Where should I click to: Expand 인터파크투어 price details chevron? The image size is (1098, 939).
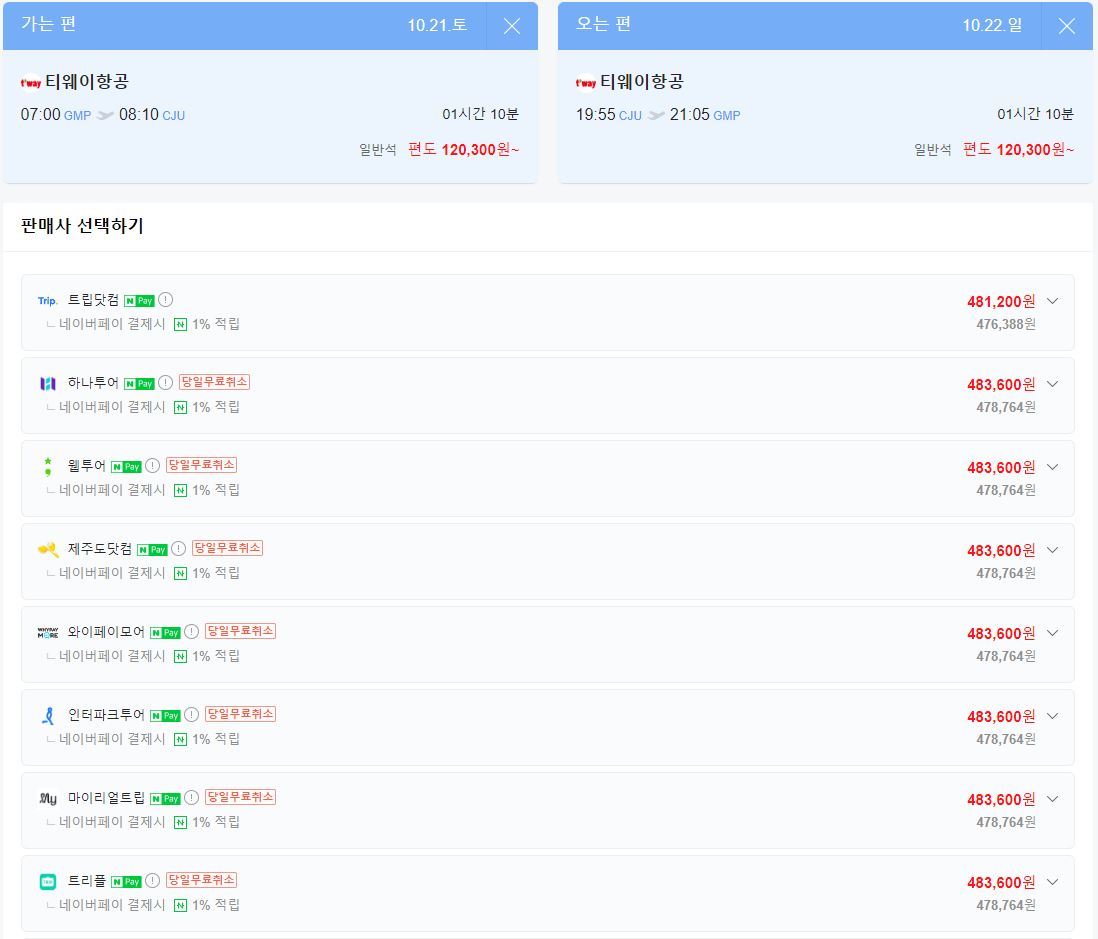coord(1052,716)
